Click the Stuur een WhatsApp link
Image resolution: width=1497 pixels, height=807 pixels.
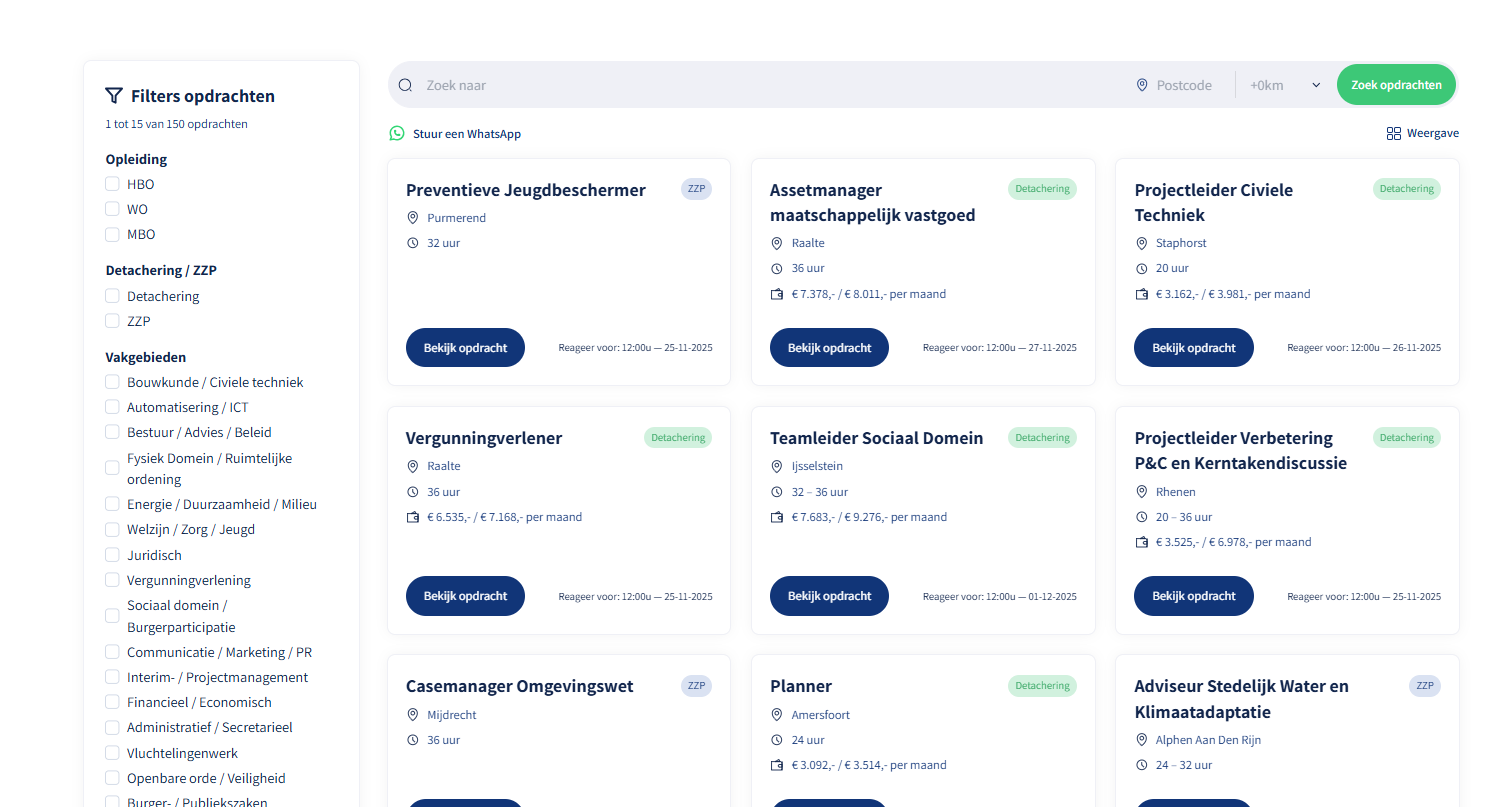466,134
